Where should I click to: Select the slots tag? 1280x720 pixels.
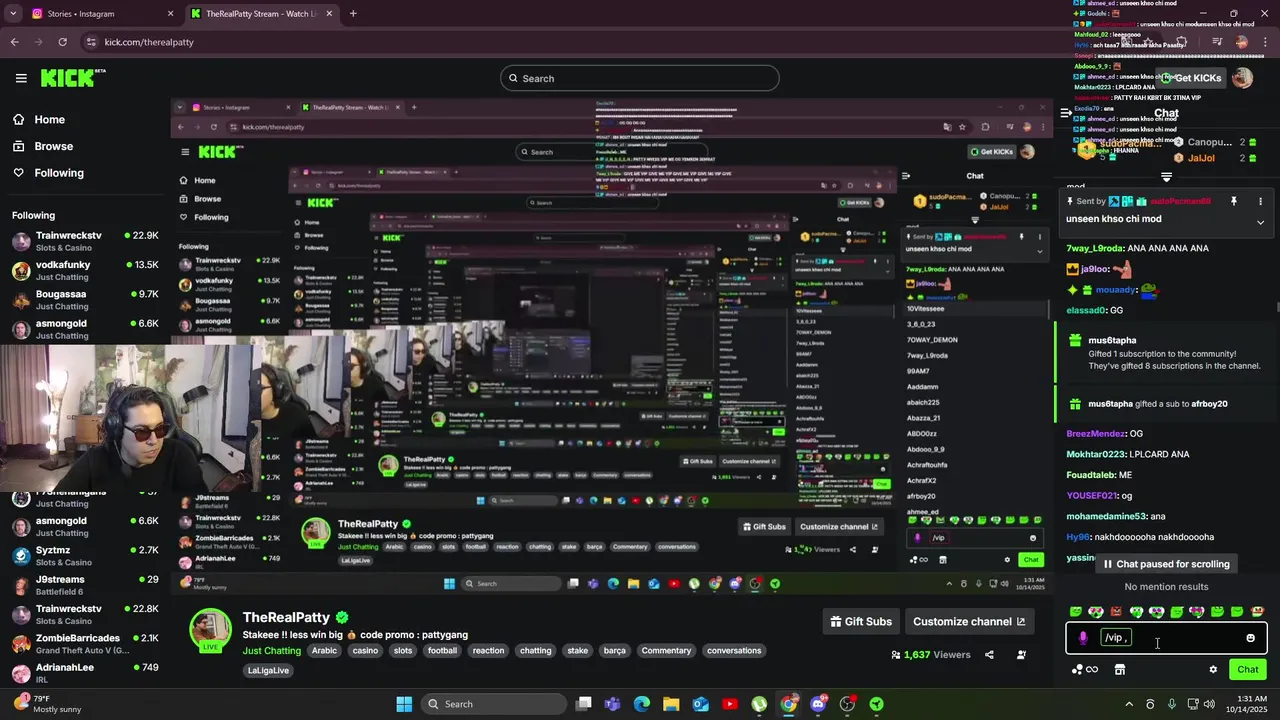[403, 650]
